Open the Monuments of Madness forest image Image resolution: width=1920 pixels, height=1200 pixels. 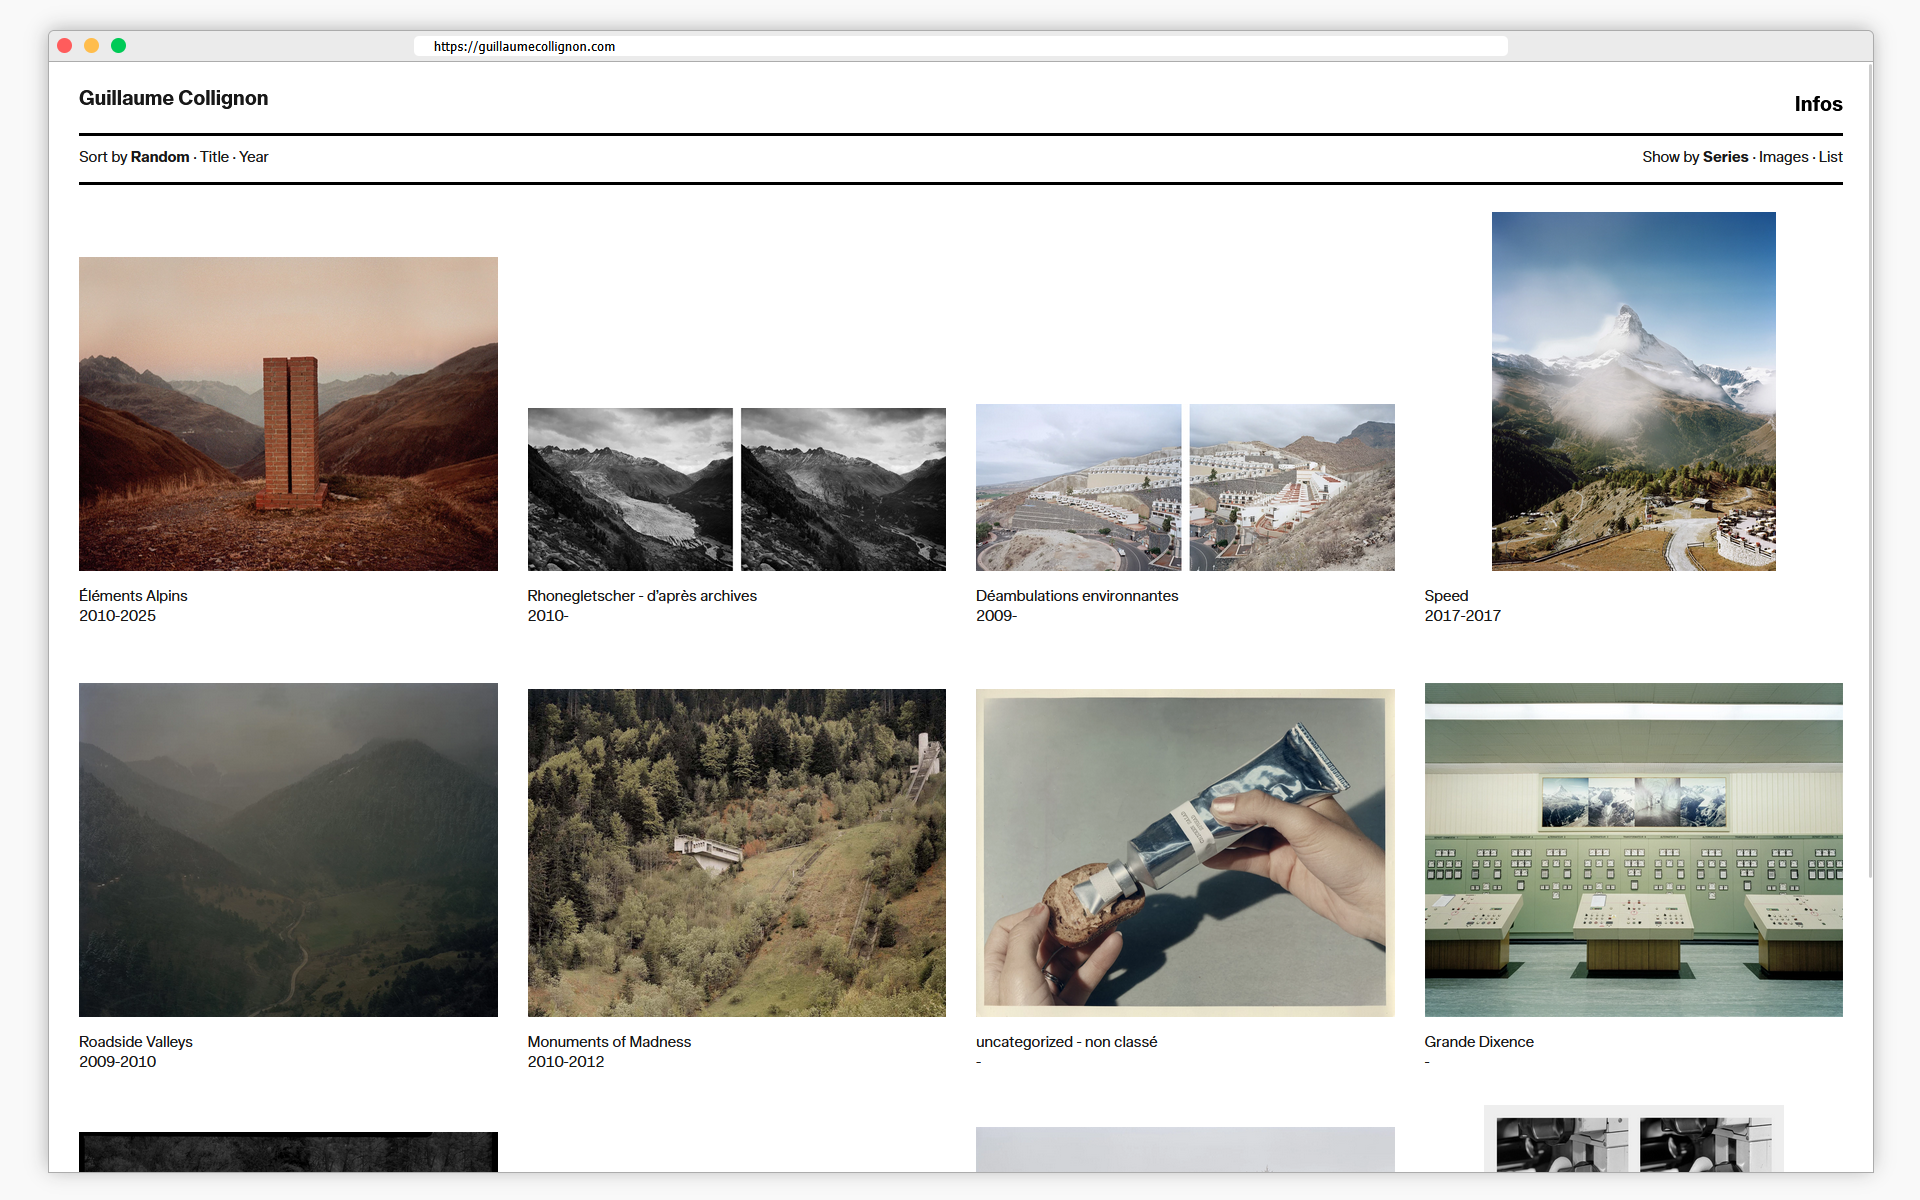[736, 852]
